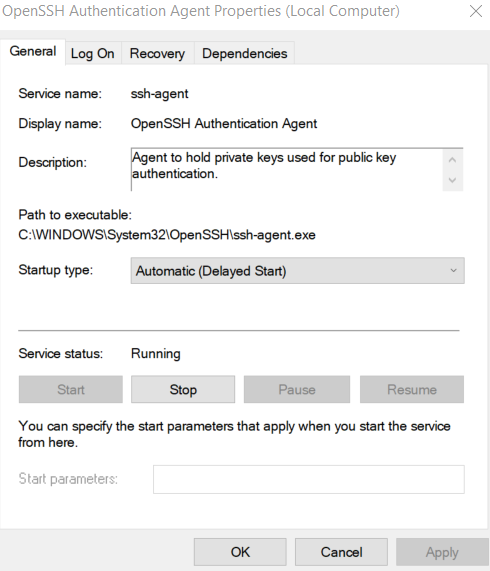Switch to the Recovery tab

click(x=157, y=54)
